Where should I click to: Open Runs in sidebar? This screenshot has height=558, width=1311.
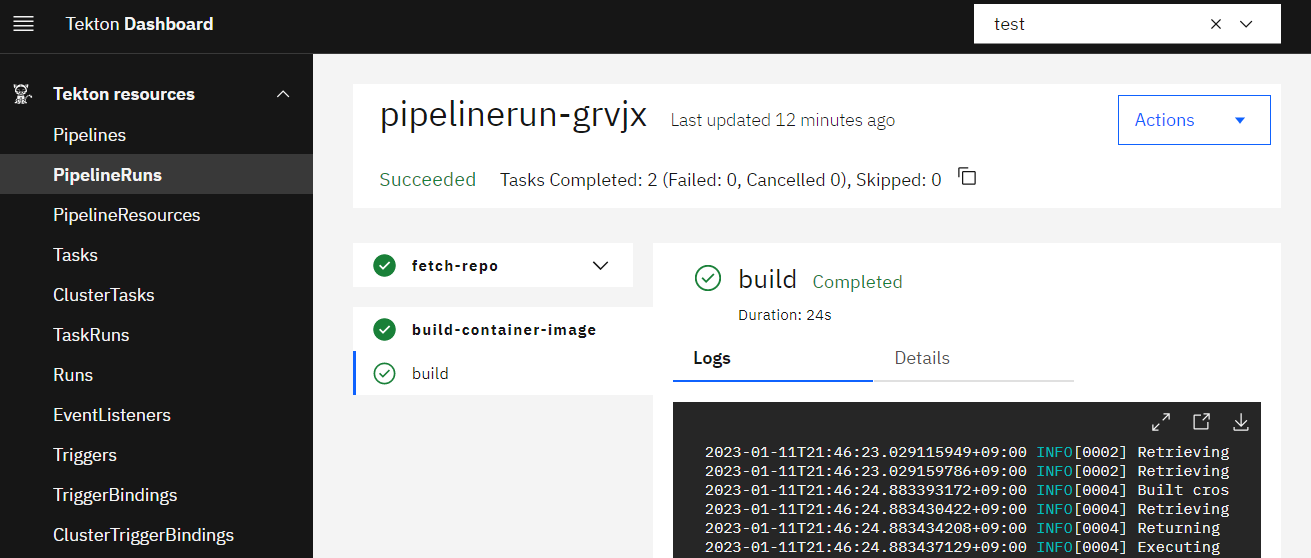[x=156, y=375]
